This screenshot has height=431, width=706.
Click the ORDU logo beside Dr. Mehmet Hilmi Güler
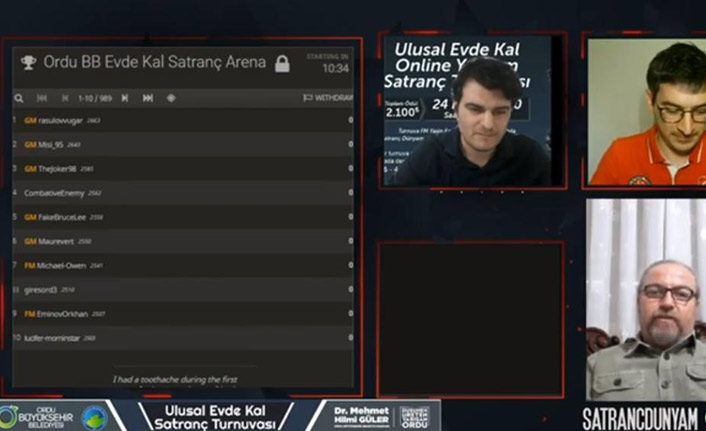pyautogui.click(x=415, y=417)
